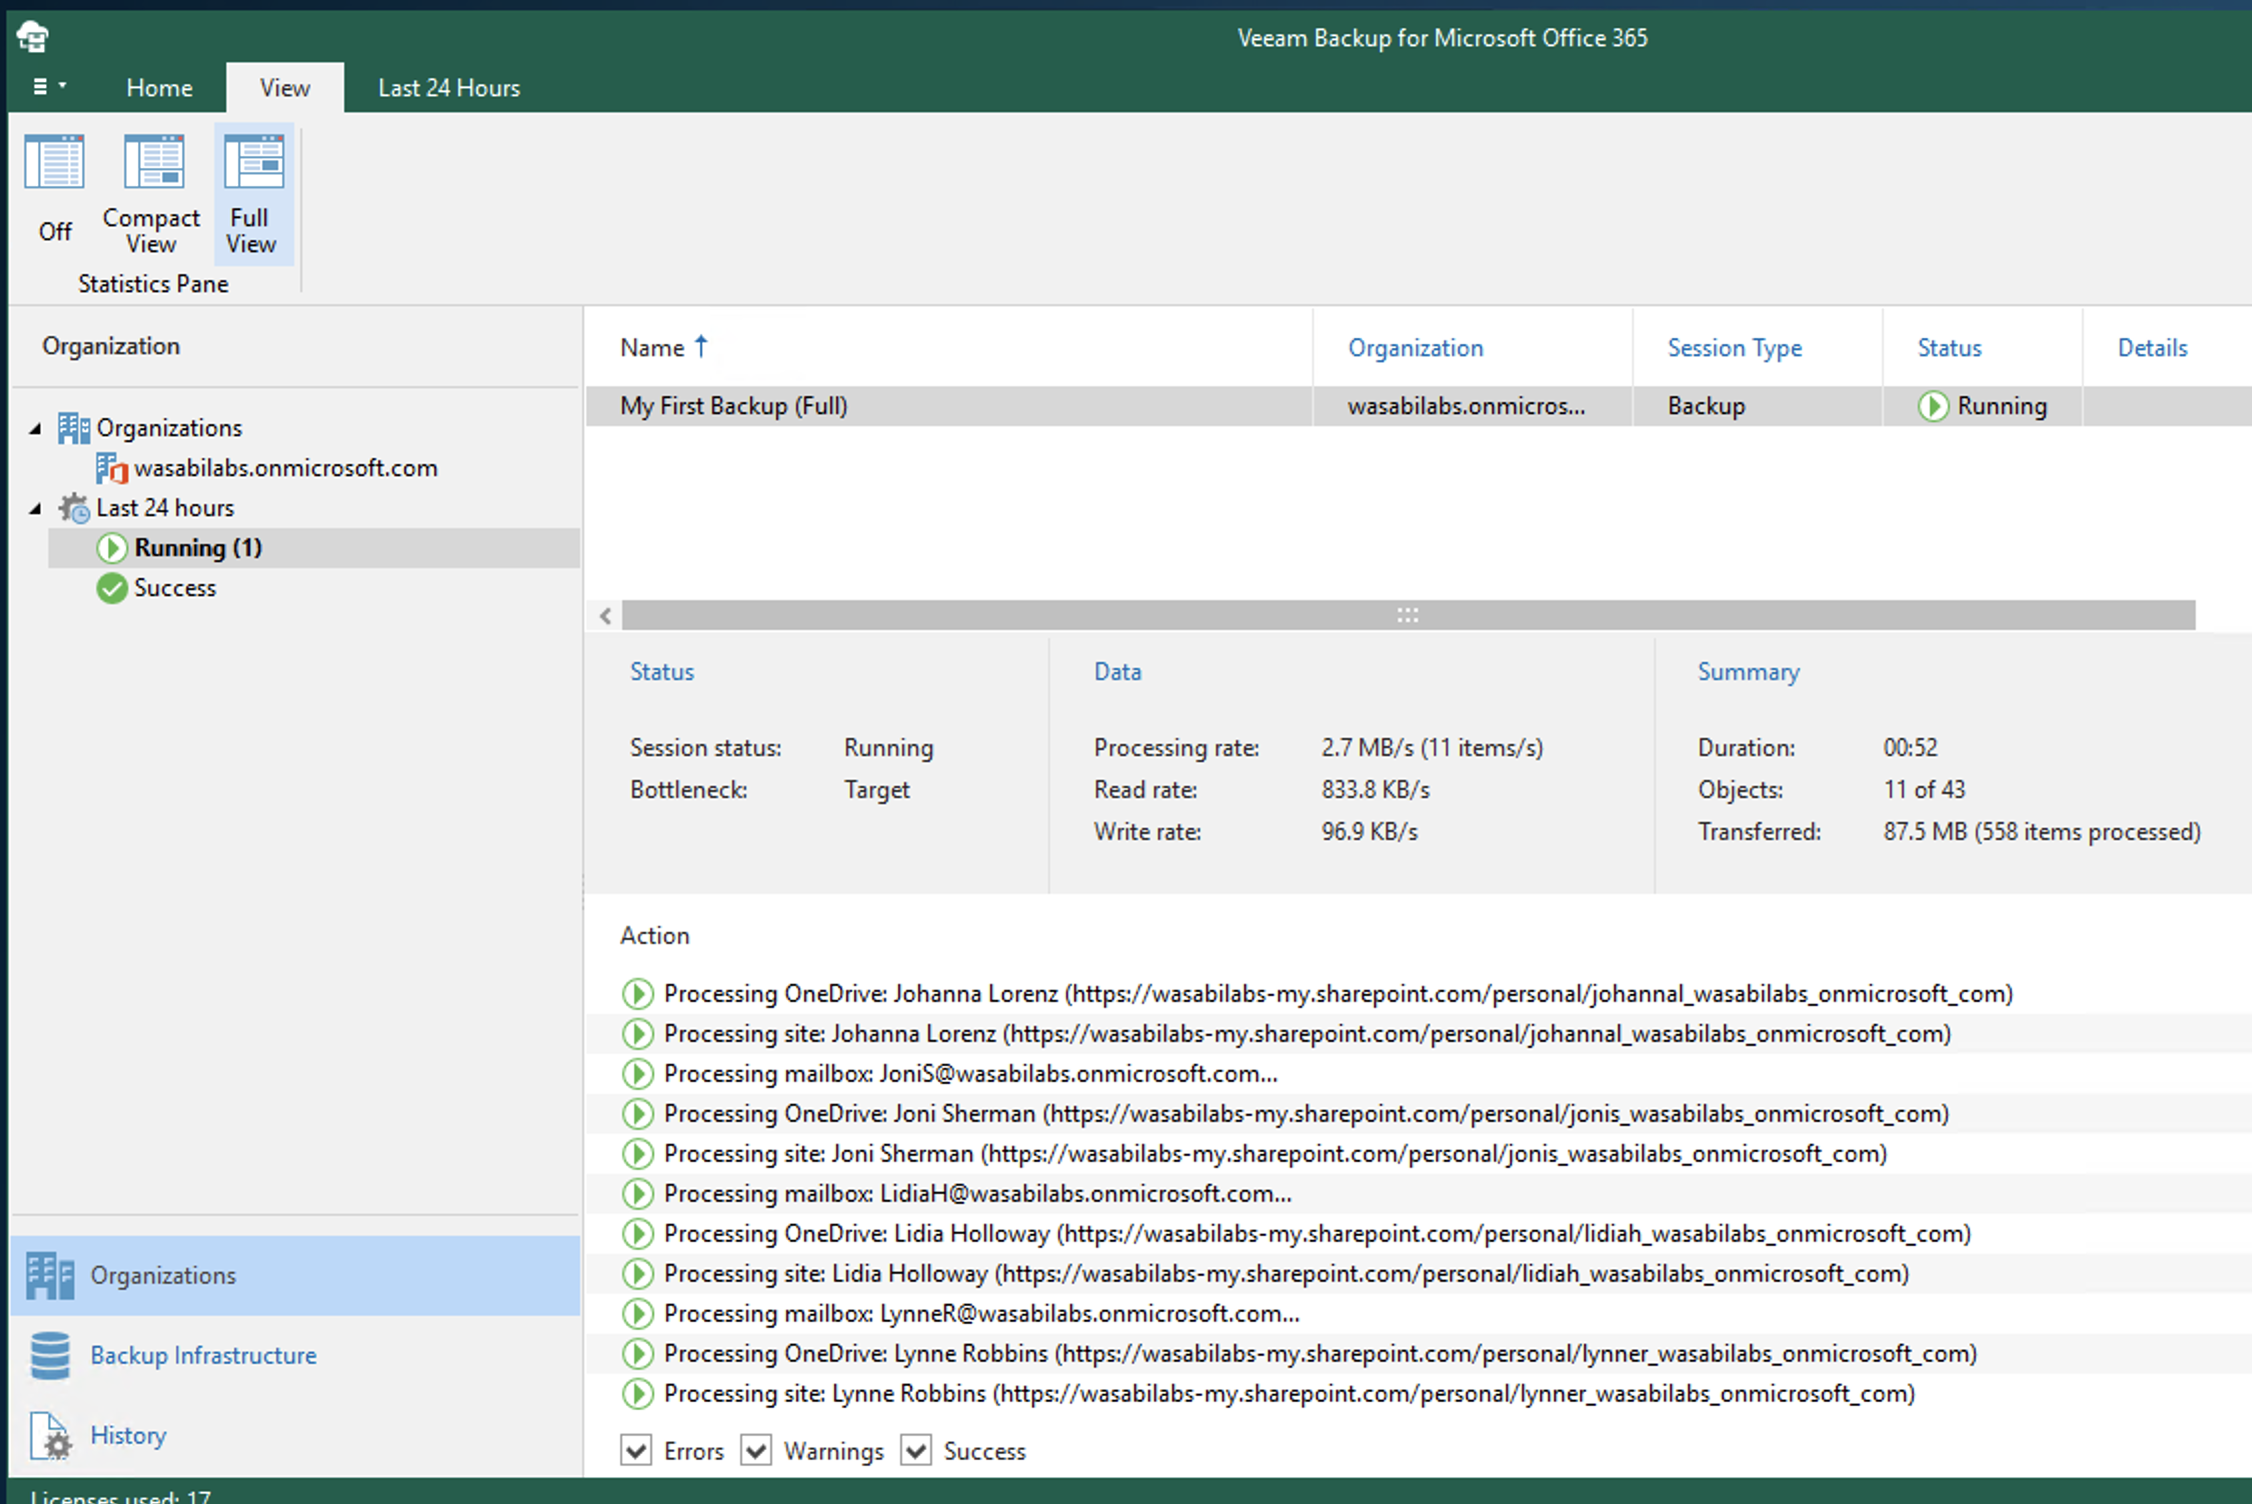
Task: Sort by the Session Type column header
Action: point(1734,348)
